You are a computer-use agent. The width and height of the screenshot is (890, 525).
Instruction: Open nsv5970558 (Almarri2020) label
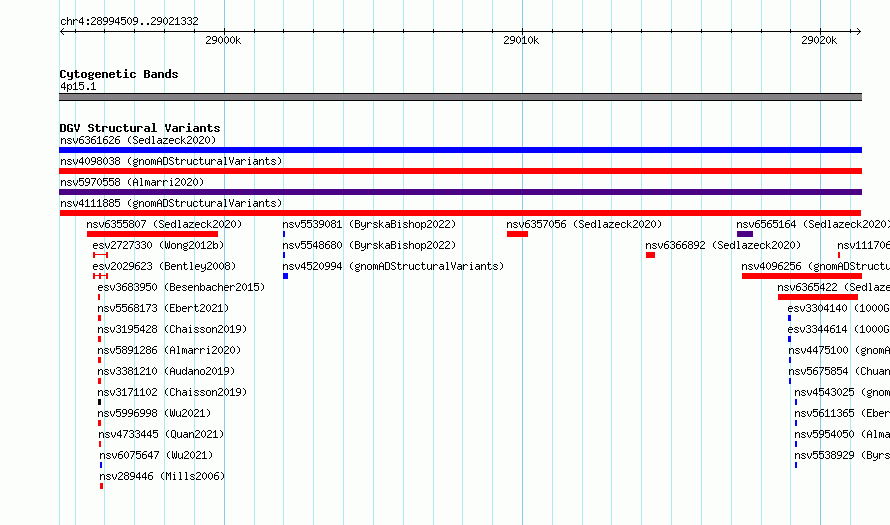pyautogui.click(x=132, y=182)
